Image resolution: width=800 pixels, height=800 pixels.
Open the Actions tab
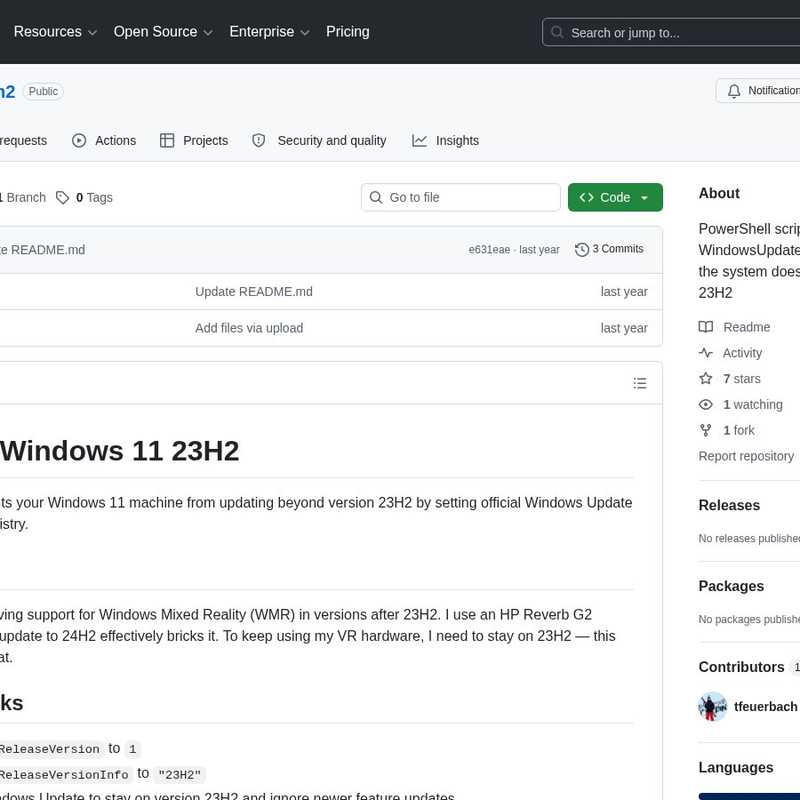tap(104, 140)
